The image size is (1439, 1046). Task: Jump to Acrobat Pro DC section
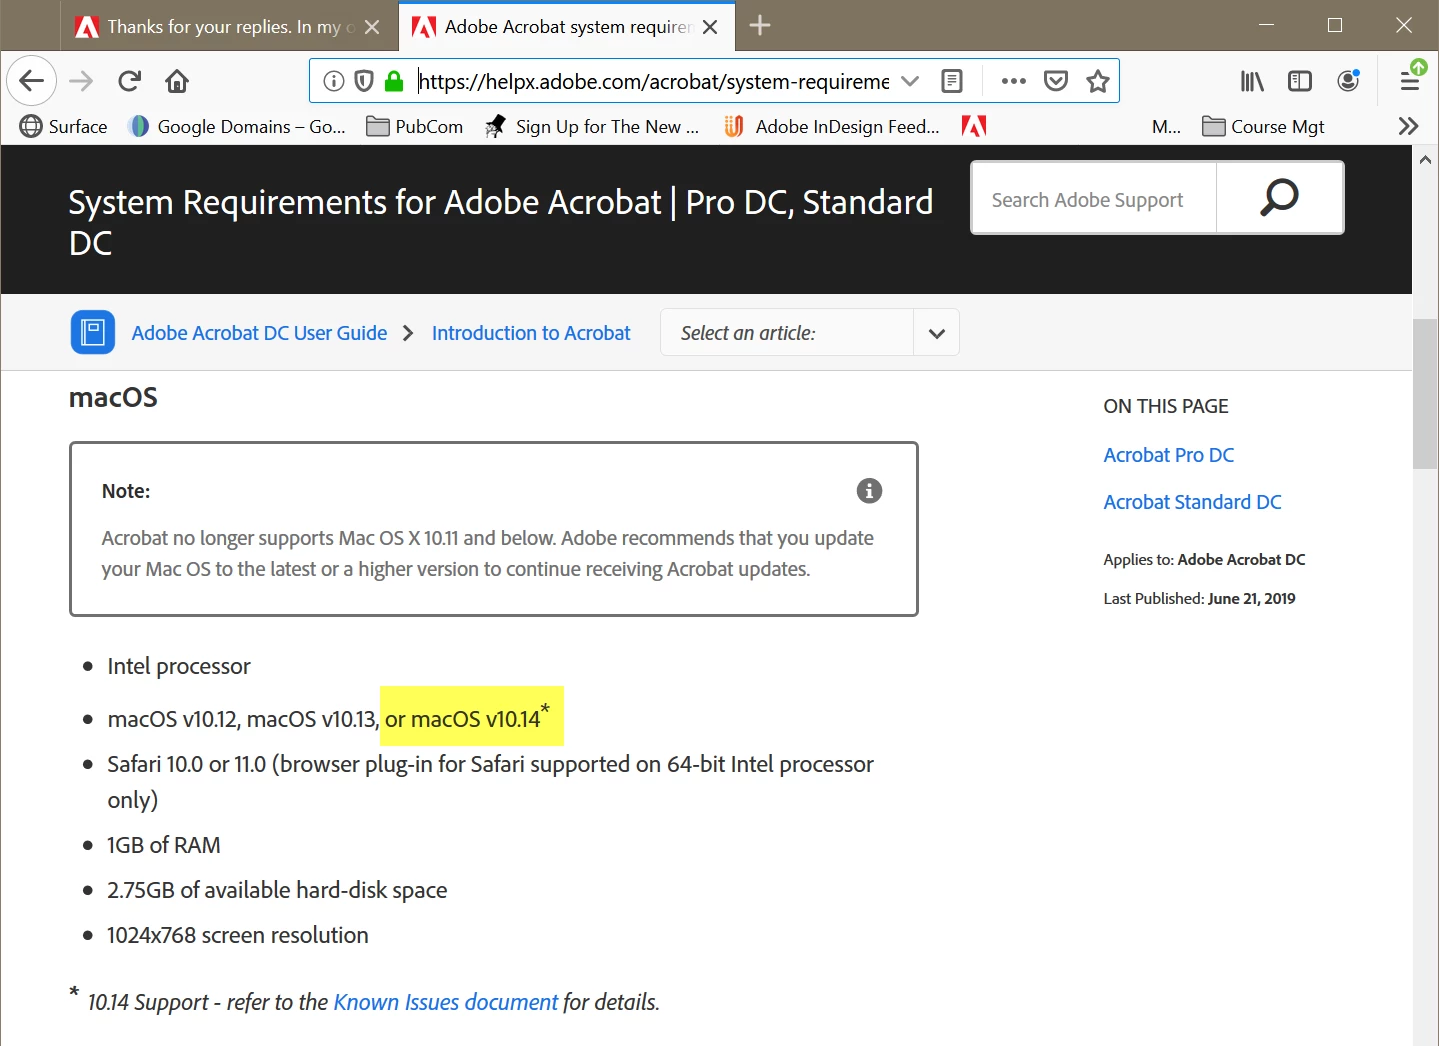pos(1168,455)
